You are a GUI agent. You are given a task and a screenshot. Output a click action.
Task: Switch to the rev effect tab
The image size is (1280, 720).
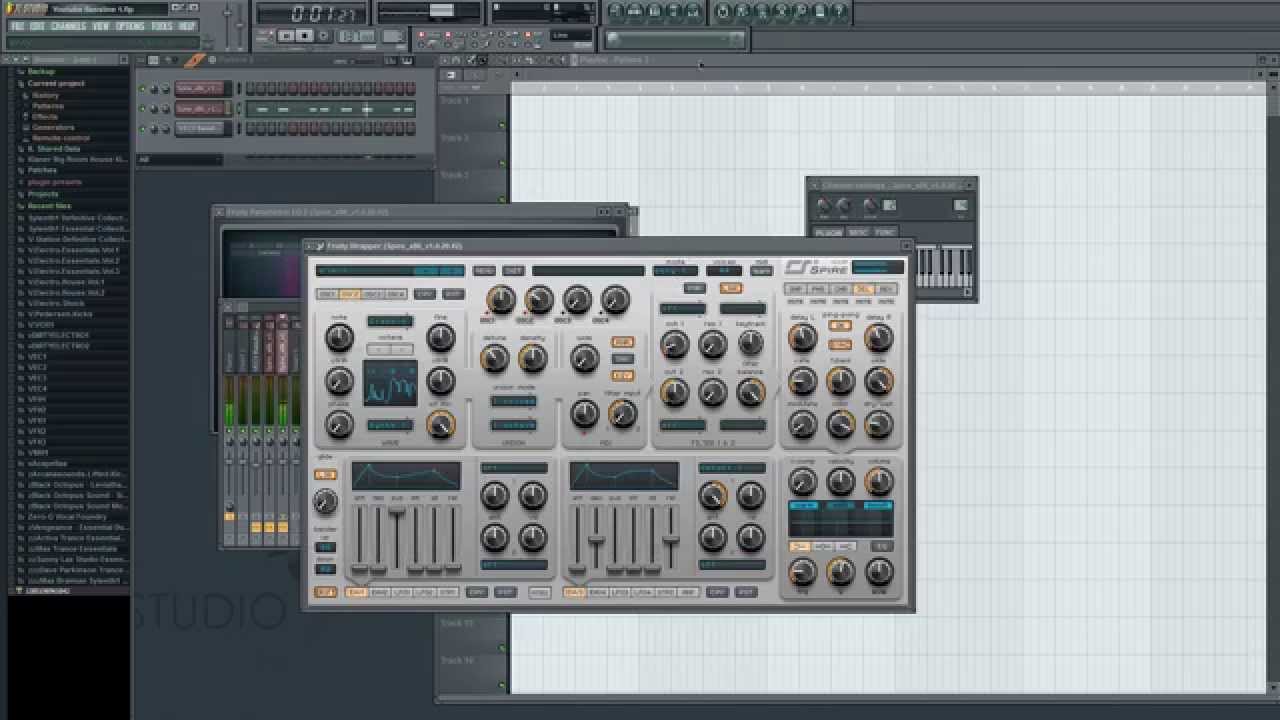[x=886, y=289]
